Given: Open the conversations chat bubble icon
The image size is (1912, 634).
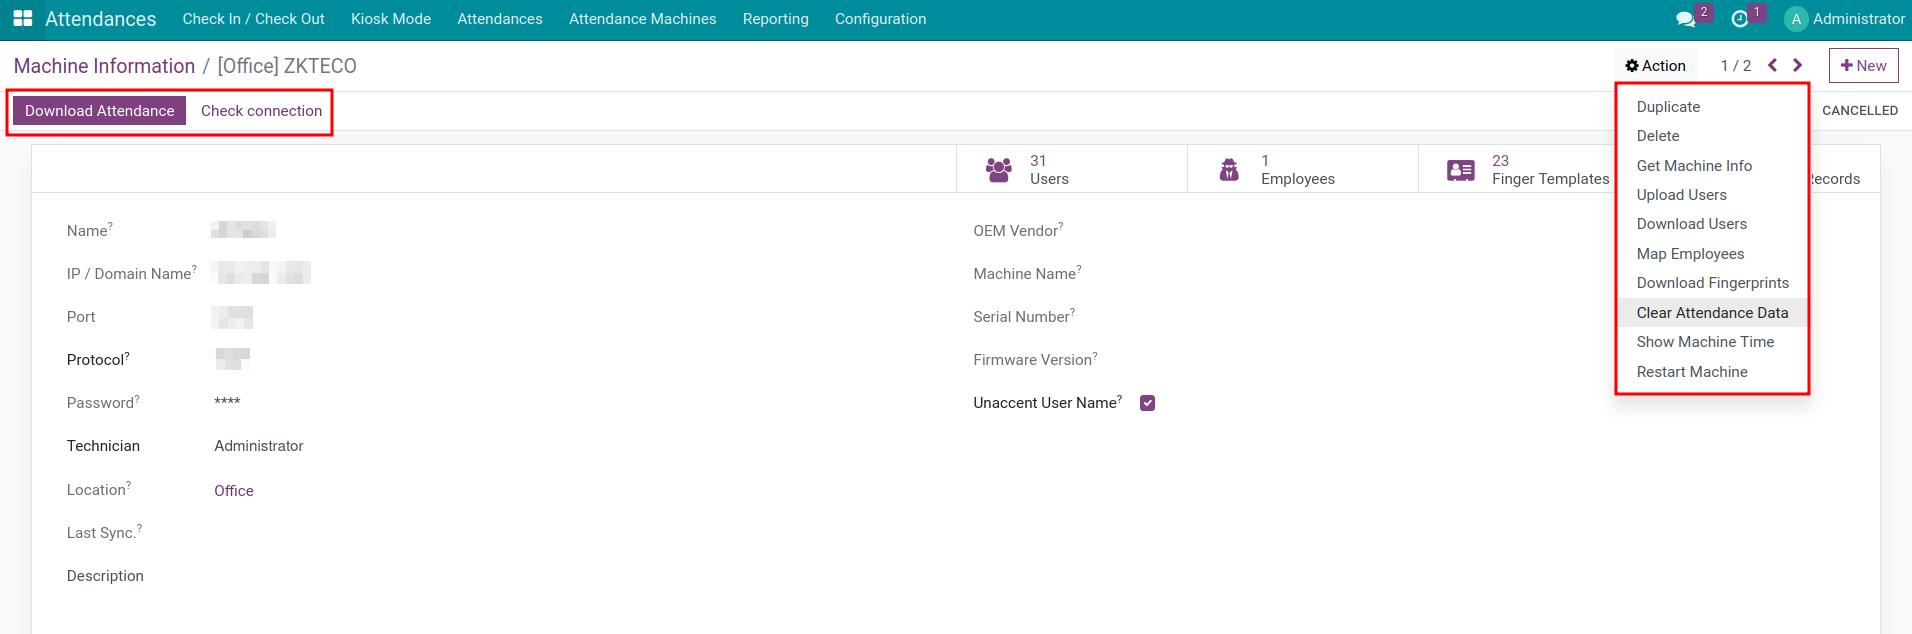Looking at the screenshot, I should tap(1685, 19).
